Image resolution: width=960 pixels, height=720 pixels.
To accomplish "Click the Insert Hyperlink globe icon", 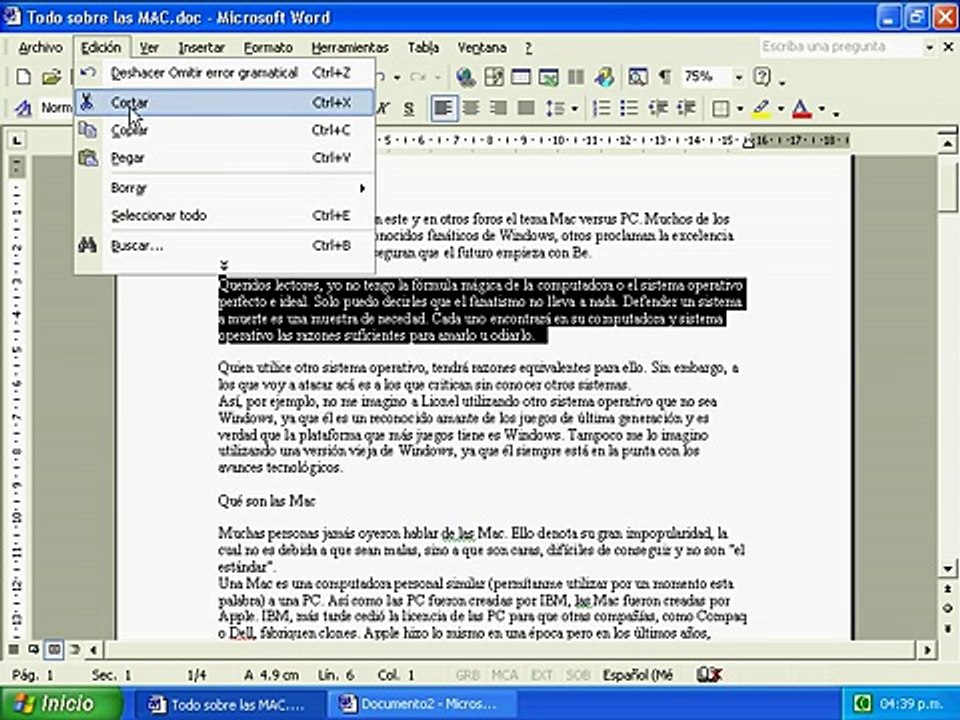I will coord(466,77).
